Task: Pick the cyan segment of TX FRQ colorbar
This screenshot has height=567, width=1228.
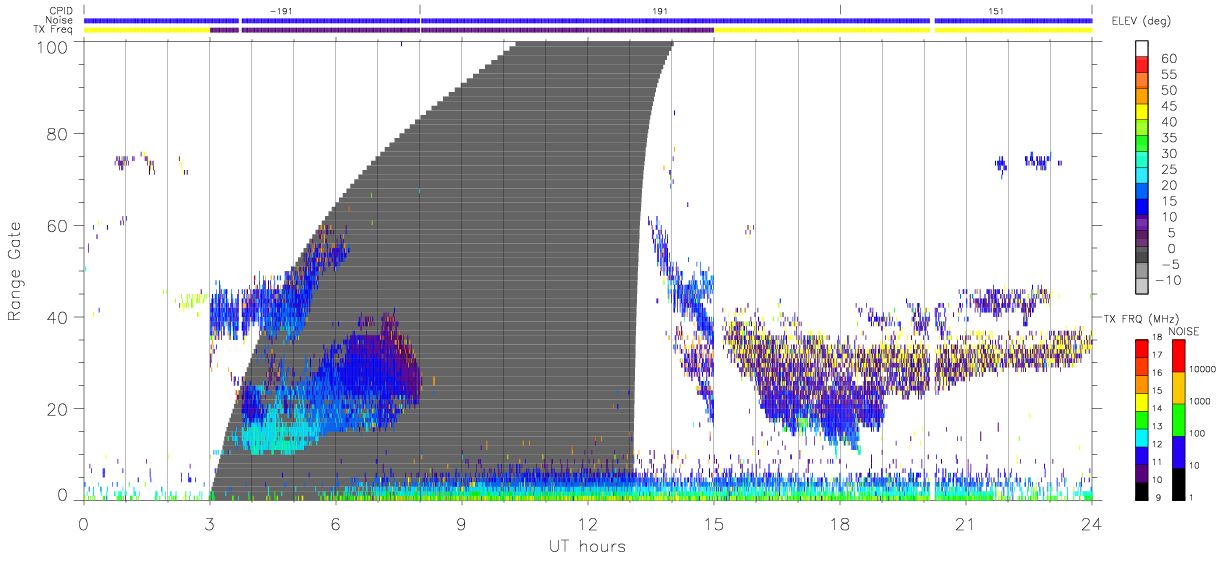Action: (1143, 437)
